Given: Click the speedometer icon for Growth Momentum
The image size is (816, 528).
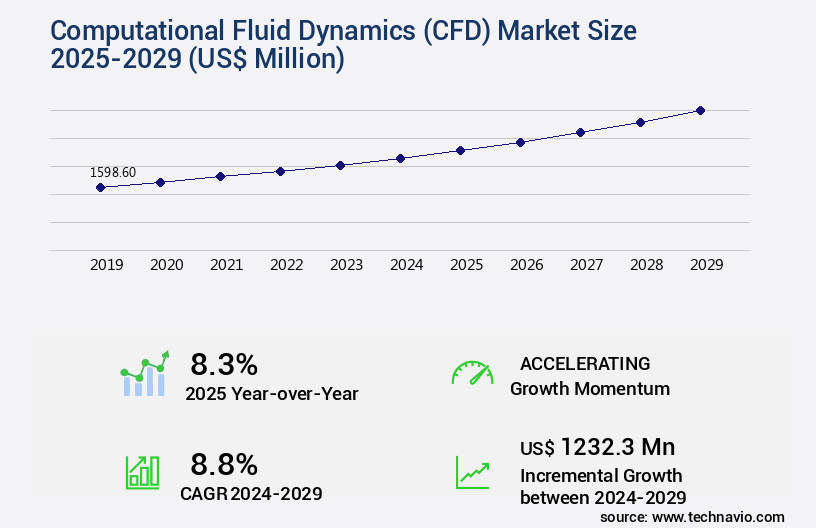Looking at the screenshot, I should [x=472, y=374].
